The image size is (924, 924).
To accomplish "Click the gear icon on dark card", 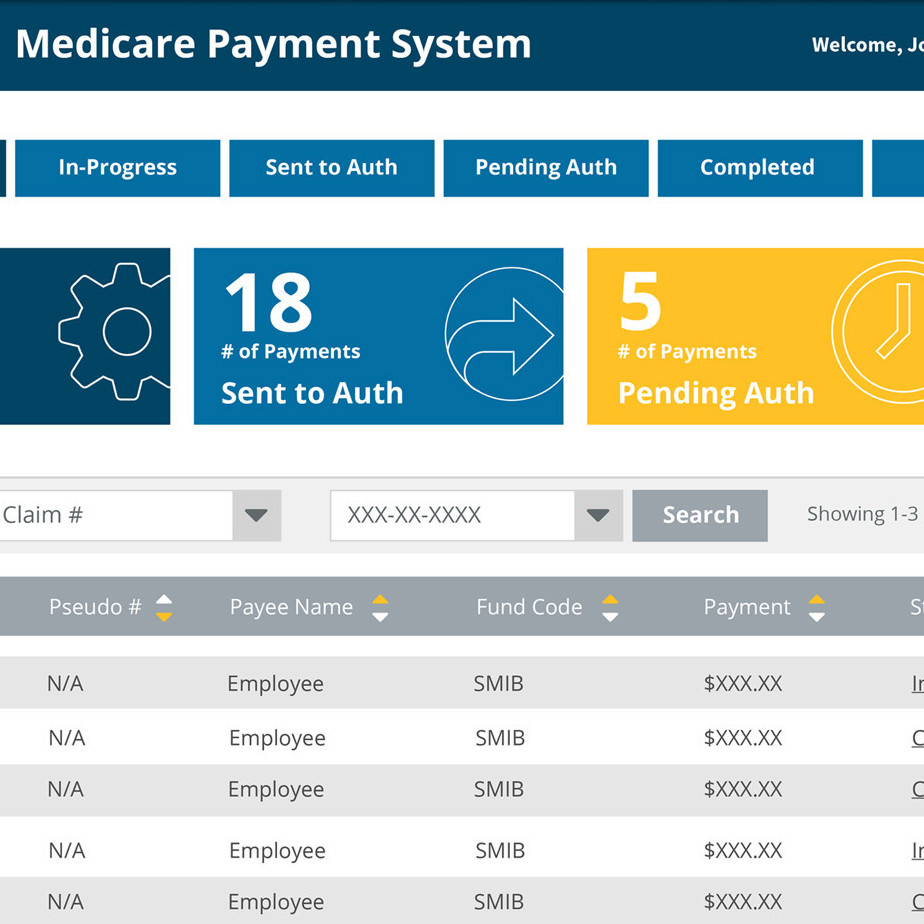I will (x=114, y=331).
